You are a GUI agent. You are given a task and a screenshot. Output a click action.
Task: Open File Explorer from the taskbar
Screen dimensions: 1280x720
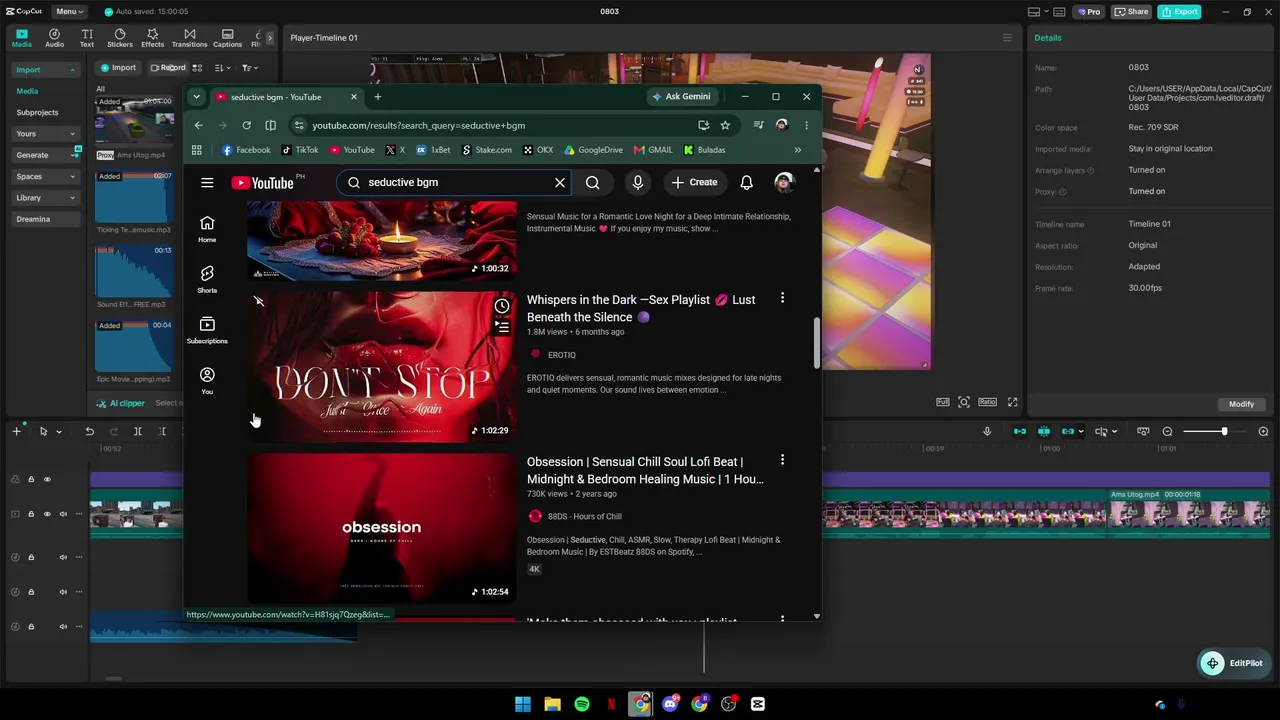click(552, 704)
